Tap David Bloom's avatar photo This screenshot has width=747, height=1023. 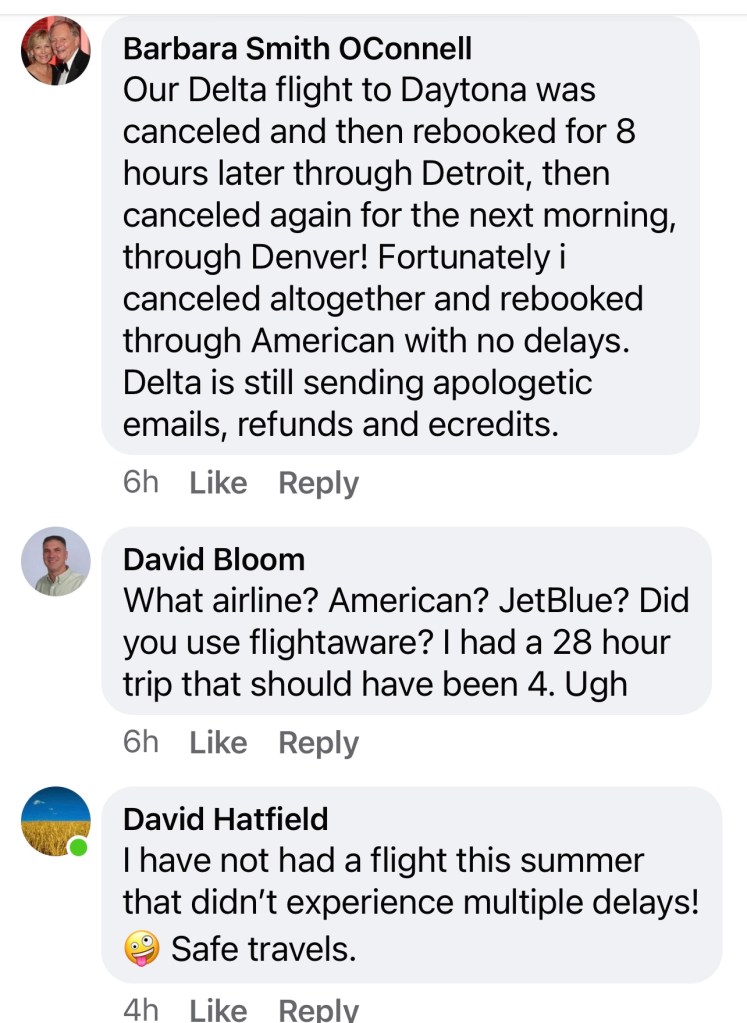pos(56,561)
